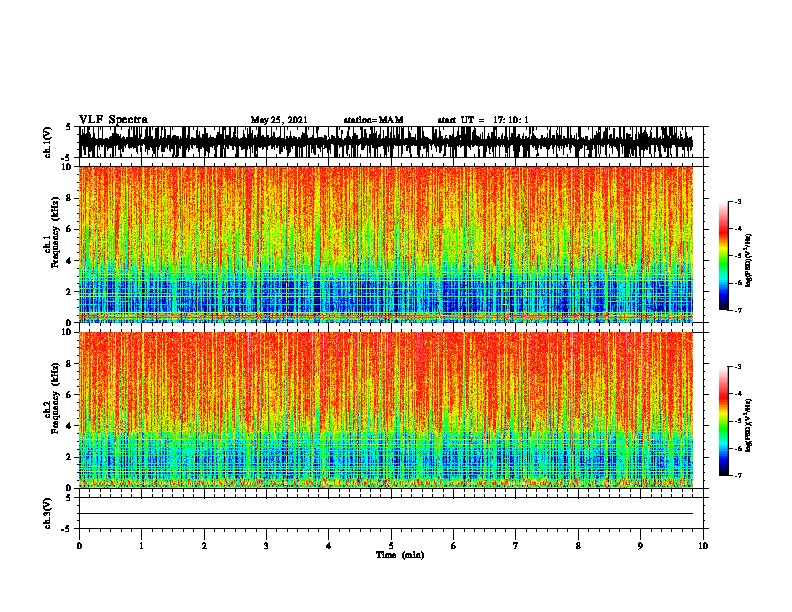The image size is (792, 612).
Task: Click the ch.2 spectrogram color scale bar
Action: coord(723,421)
